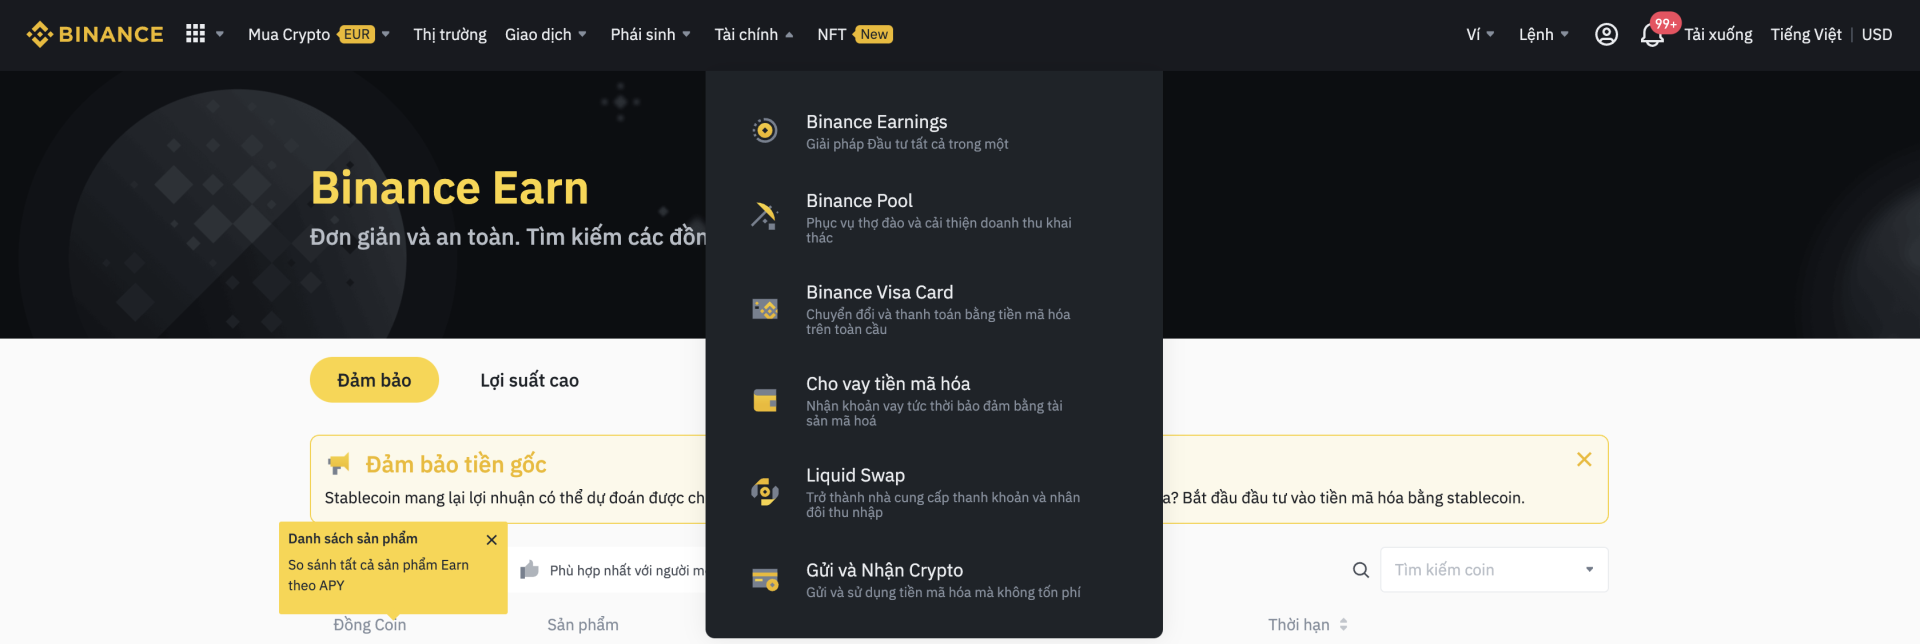Click the Sản phẩm column header
The image size is (1920, 644).
point(583,625)
